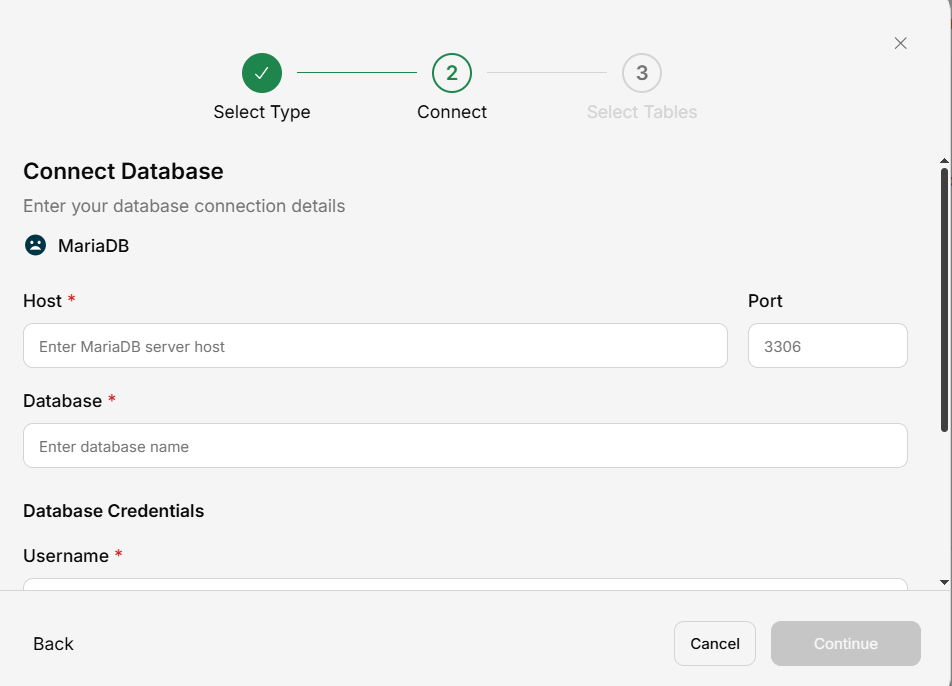Select the "Select Type" step label
The width and height of the screenshot is (952, 686).
point(262,112)
